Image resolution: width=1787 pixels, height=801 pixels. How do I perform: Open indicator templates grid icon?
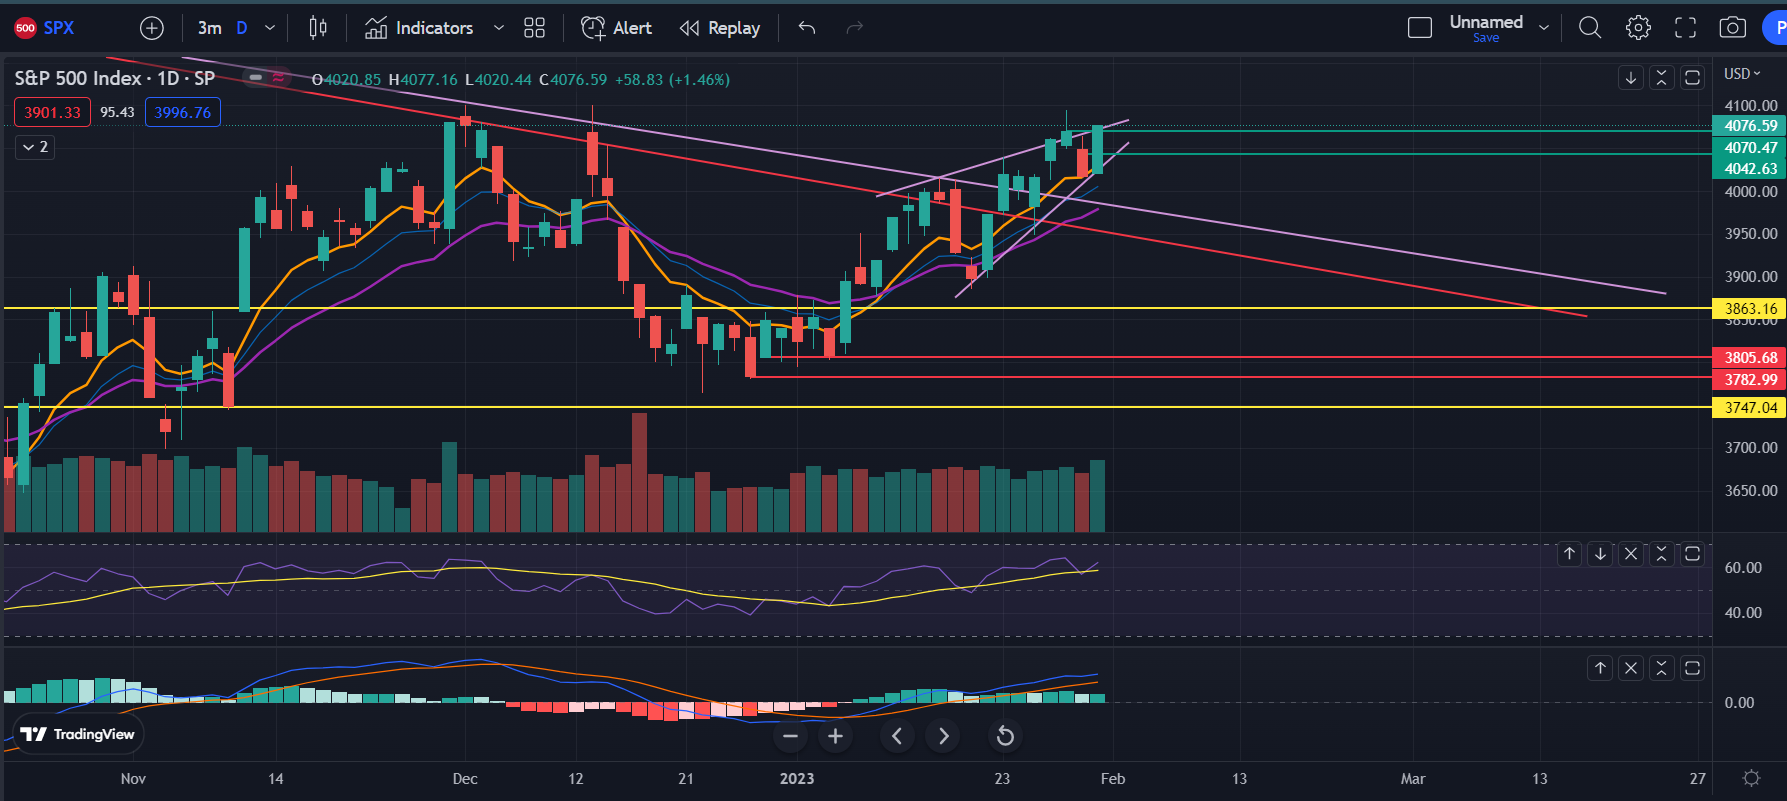click(535, 28)
